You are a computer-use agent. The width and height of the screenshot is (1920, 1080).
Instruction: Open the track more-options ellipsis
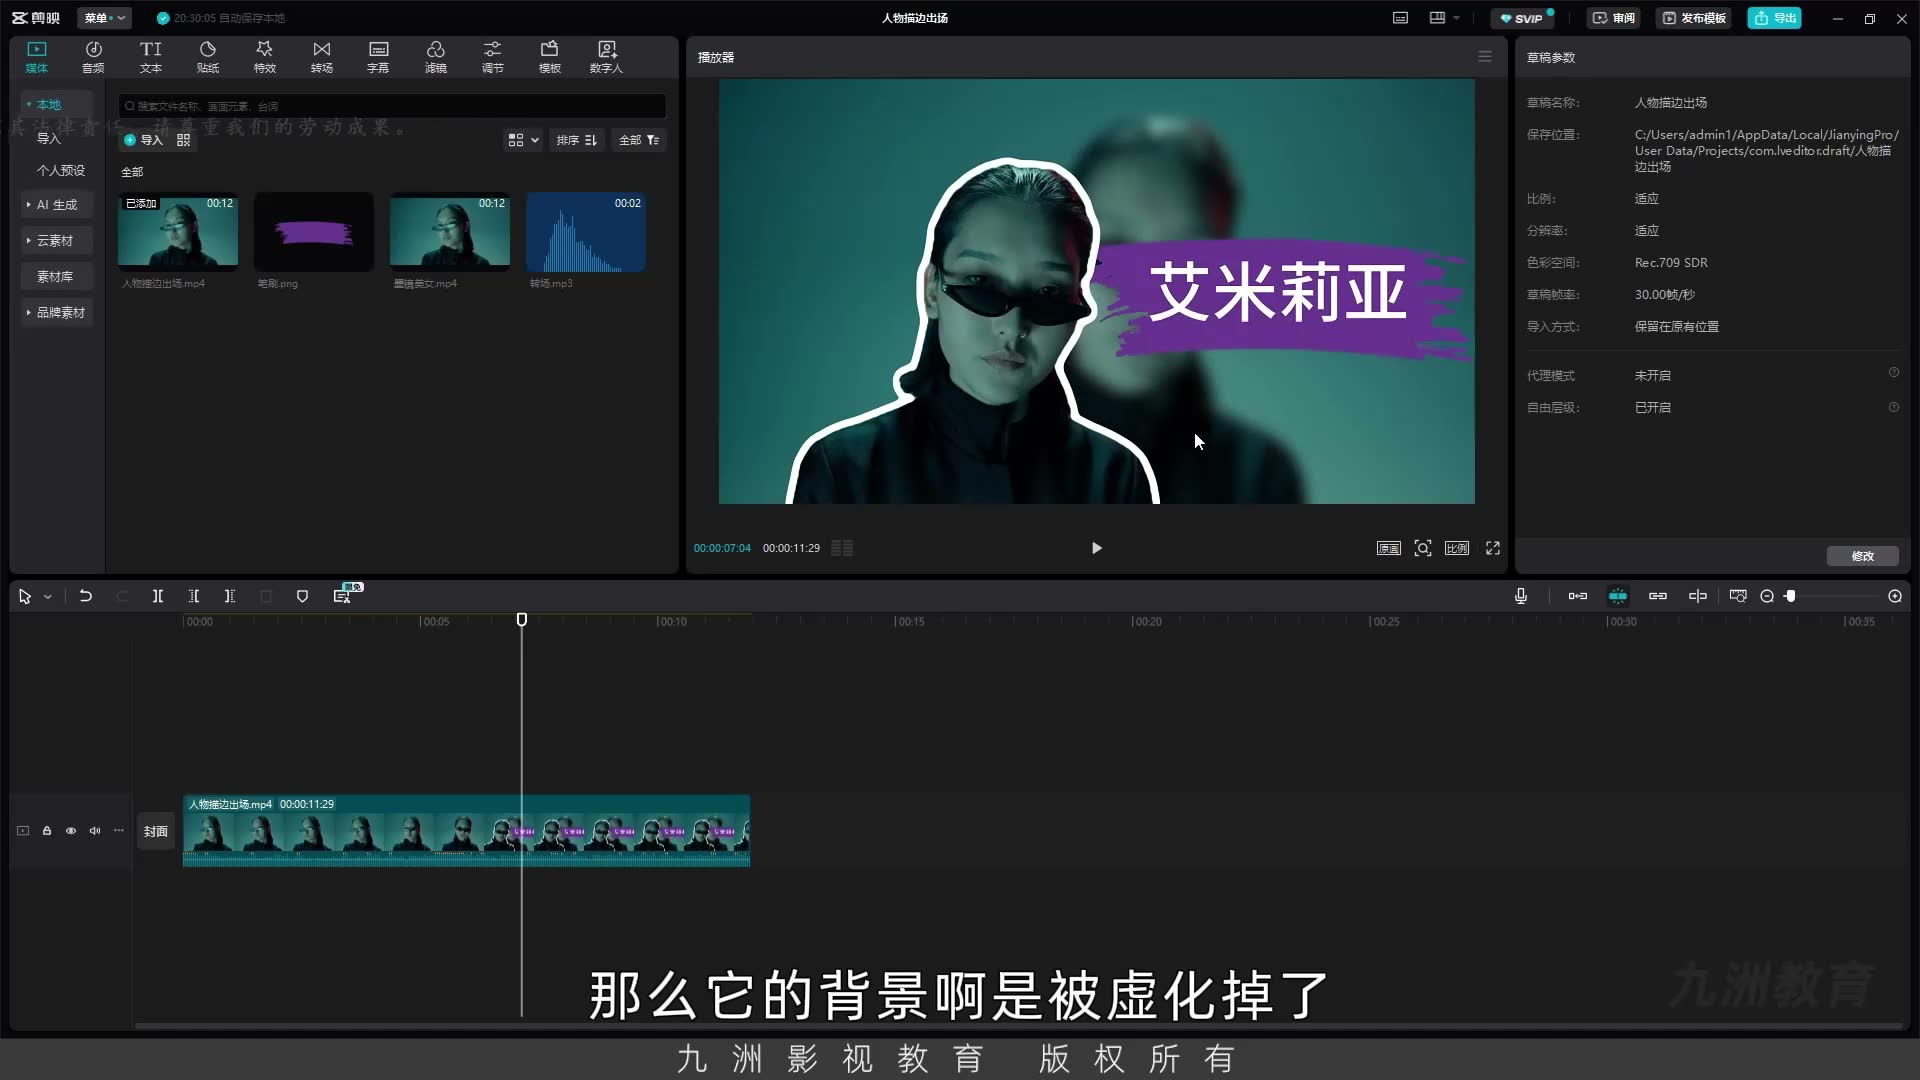tap(119, 831)
